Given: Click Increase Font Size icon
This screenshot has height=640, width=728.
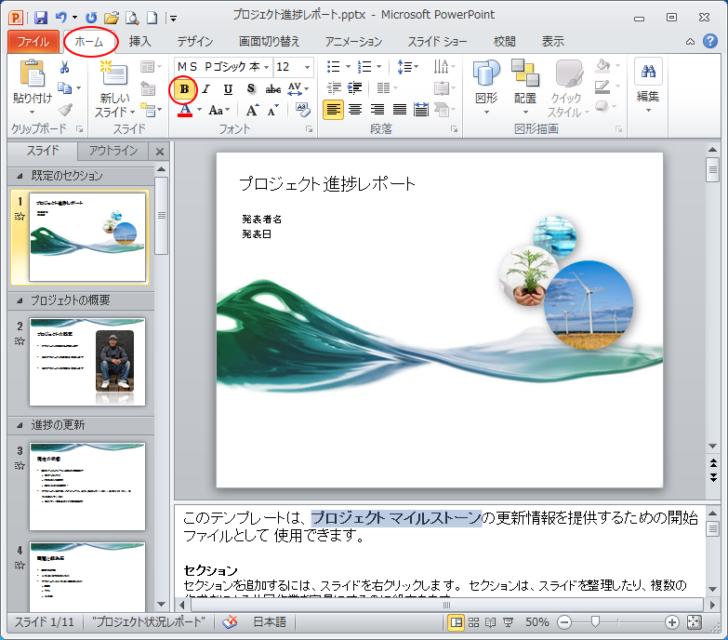Looking at the screenshot, I should [252, 110].
